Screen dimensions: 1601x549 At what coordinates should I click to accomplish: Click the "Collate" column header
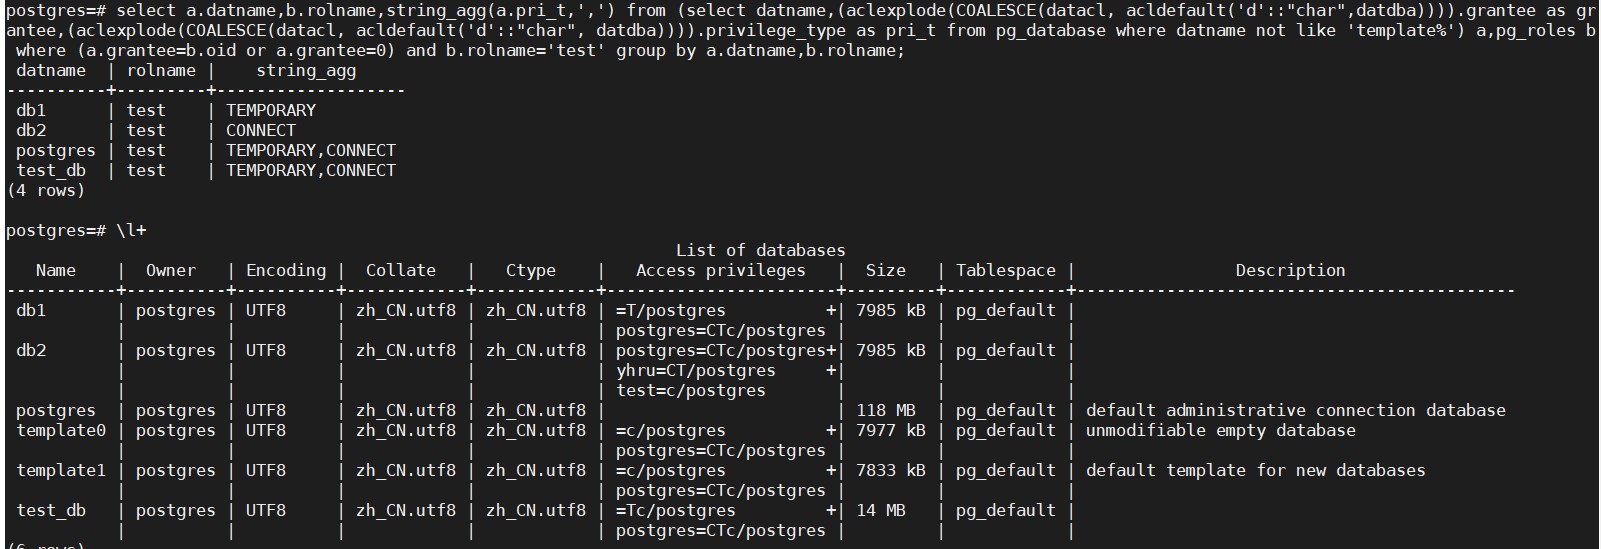click(401, 270)
